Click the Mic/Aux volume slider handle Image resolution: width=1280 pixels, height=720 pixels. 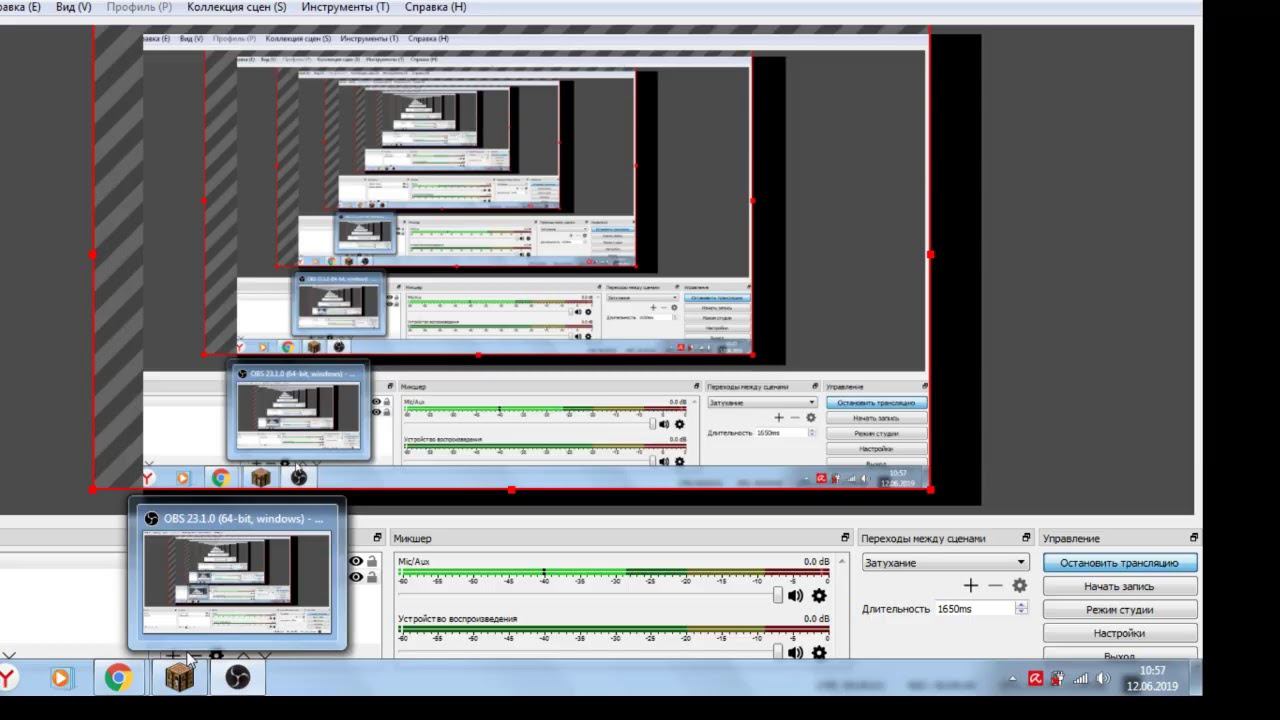click(778, 595)
